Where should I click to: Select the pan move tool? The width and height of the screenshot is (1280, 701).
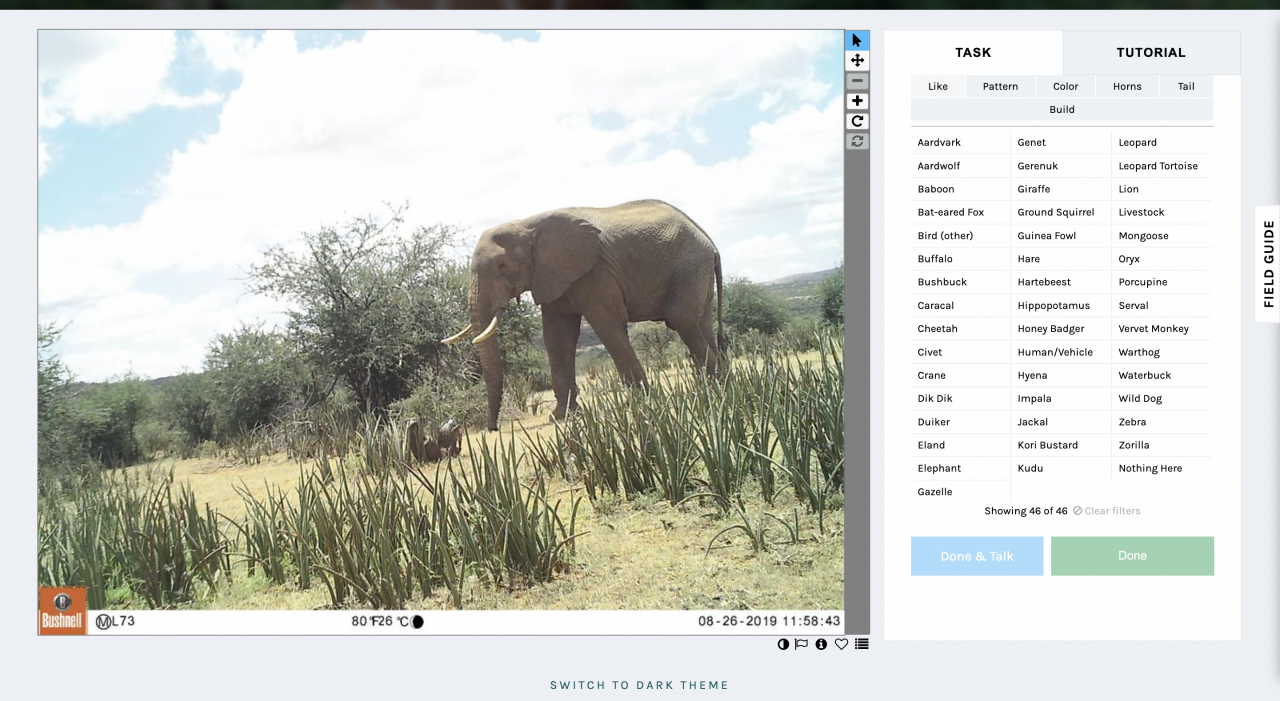coord(857,60)
